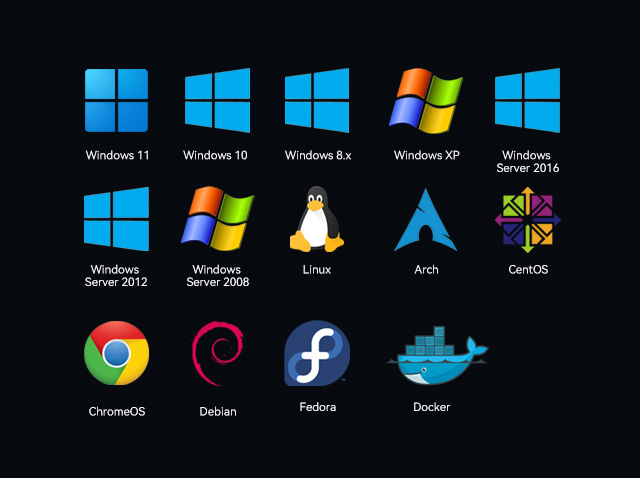The width and height of the screenshot is (640, 478).
Task: Select the "Windows Server 2016" label
Action: pyautogui.click(x=527, y=161)
